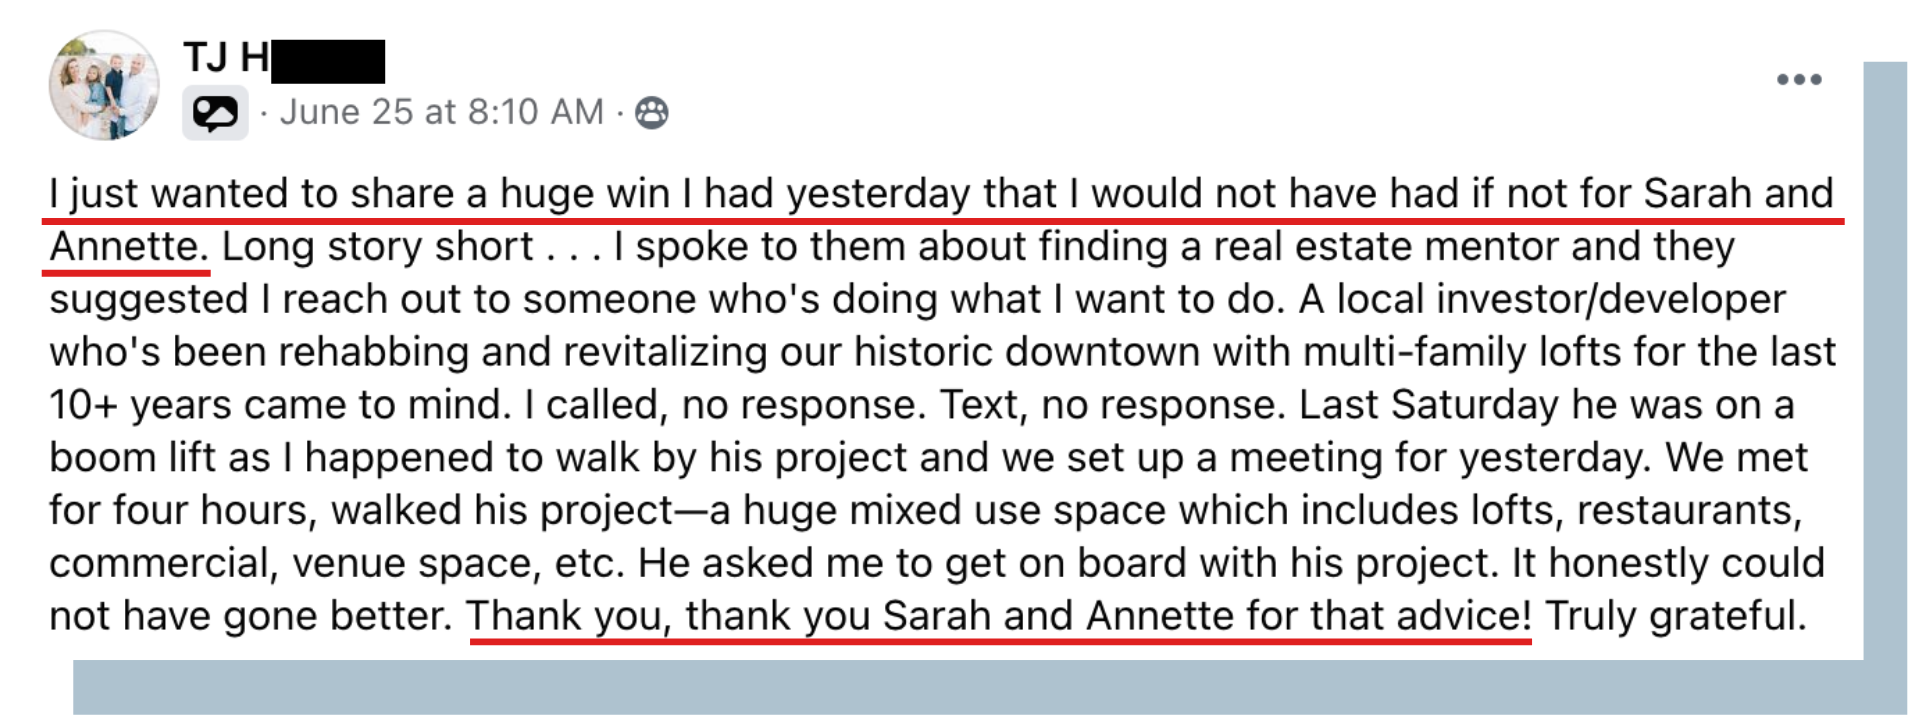Screen dimensions: 1920x716
Task: Open the June 25 at 8:10 AM timestamp
Action: click(441, 112)
